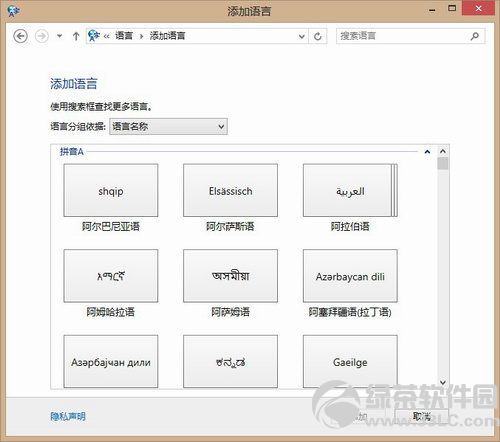
Task: Collapse the 拼音A group chevron
Action: 427,152
